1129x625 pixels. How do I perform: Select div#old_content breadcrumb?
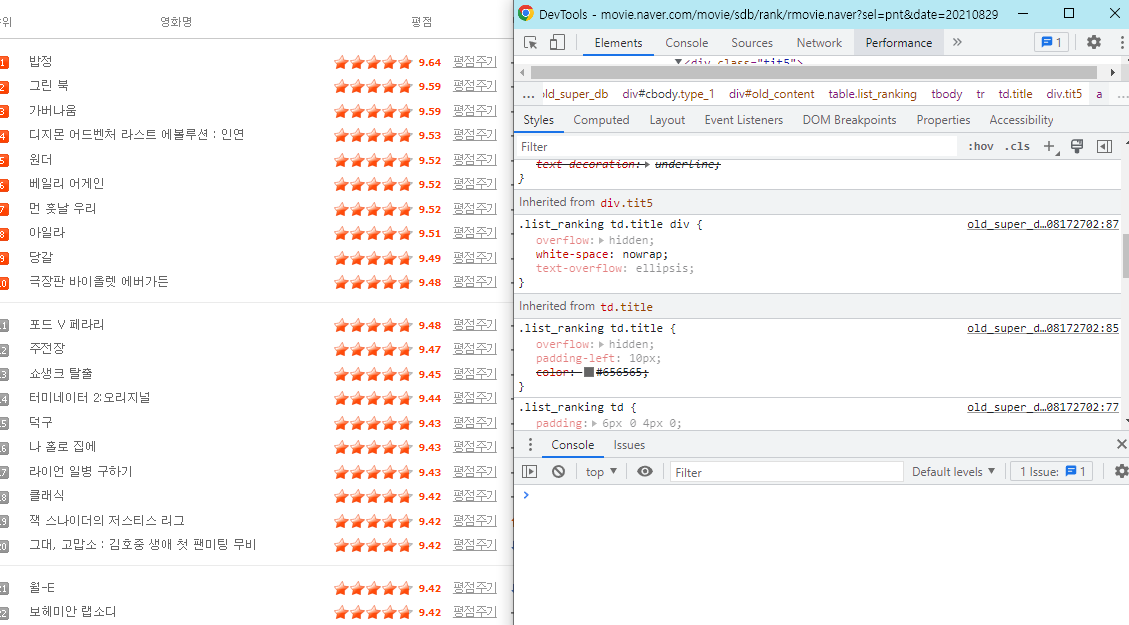tap(771, 94)
